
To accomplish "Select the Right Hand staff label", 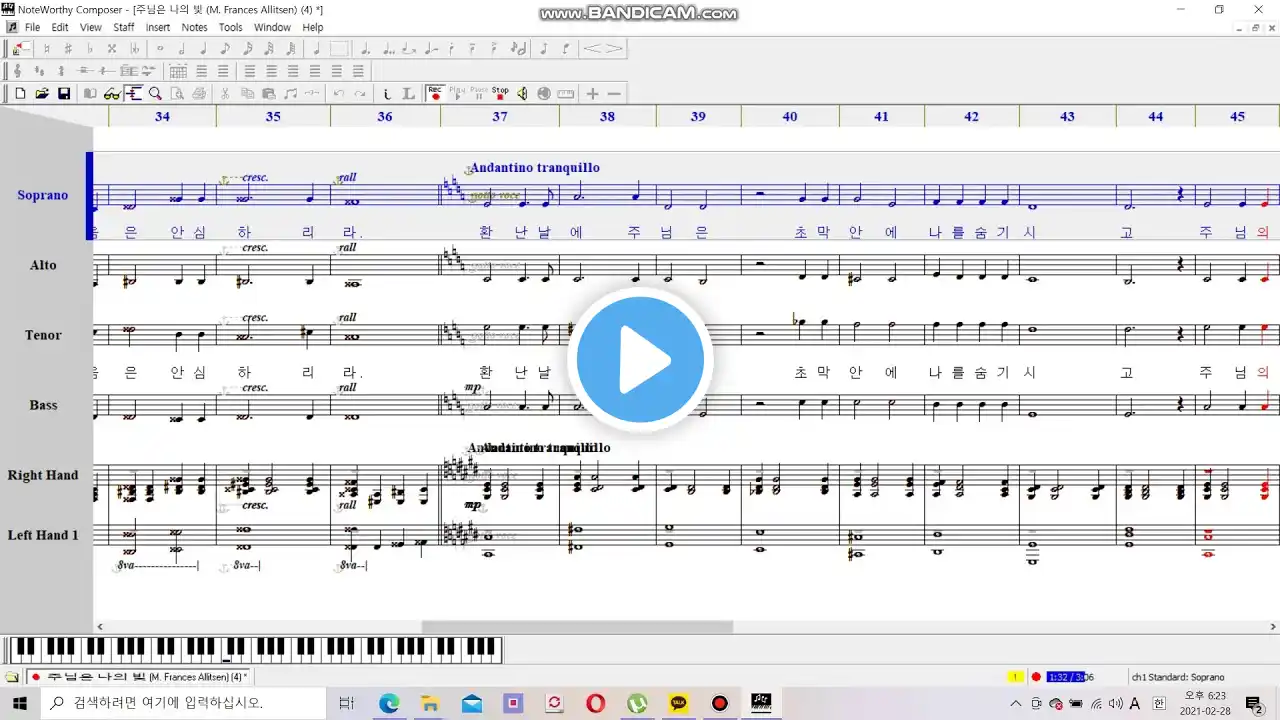I will [x=43, y=475].
